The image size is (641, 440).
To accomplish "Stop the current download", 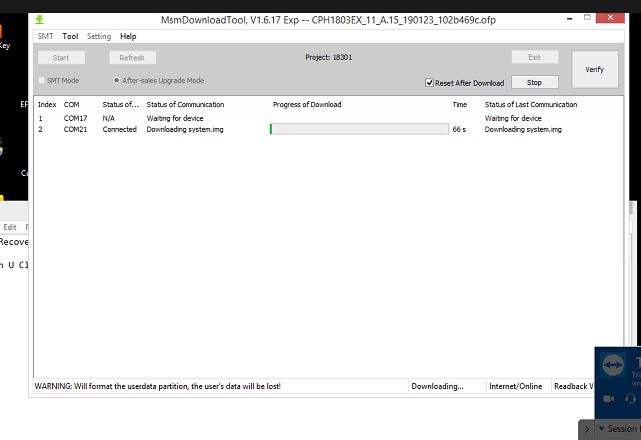I will [535, 82].
